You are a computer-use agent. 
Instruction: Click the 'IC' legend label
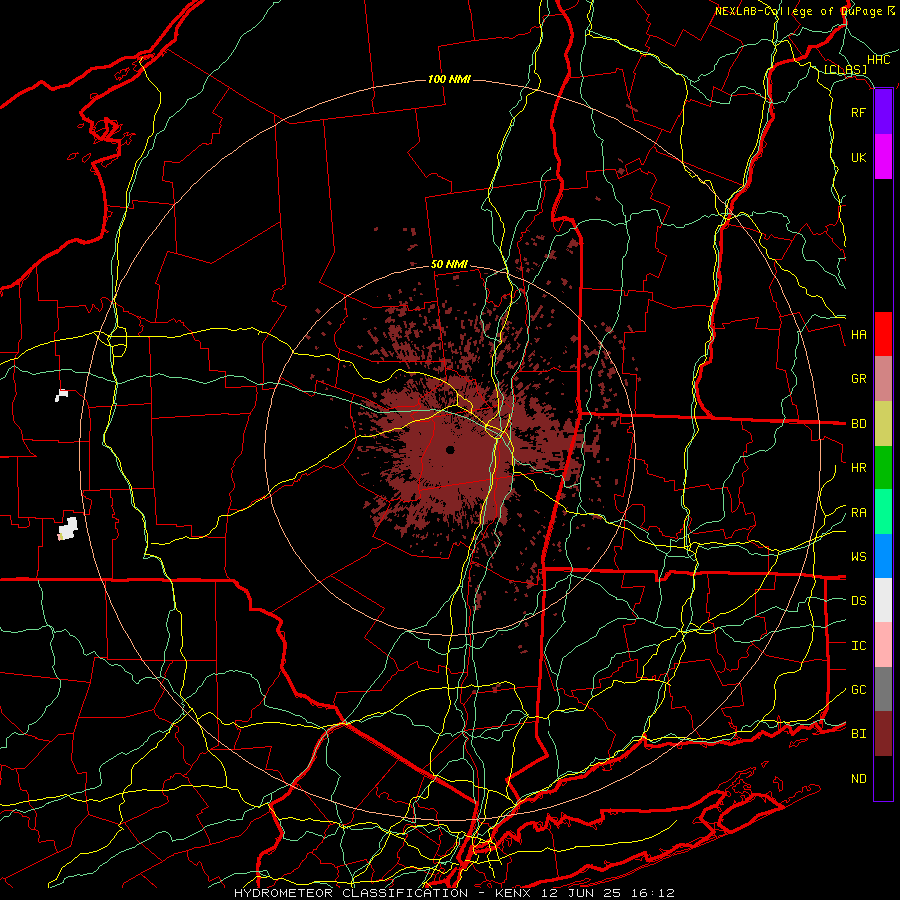click(x=858, y=646)
